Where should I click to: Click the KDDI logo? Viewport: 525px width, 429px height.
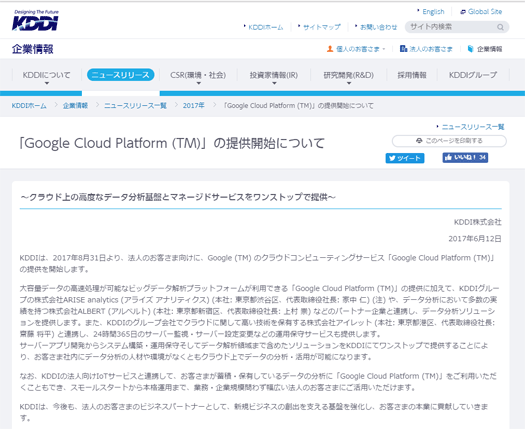tap(35, 21)
